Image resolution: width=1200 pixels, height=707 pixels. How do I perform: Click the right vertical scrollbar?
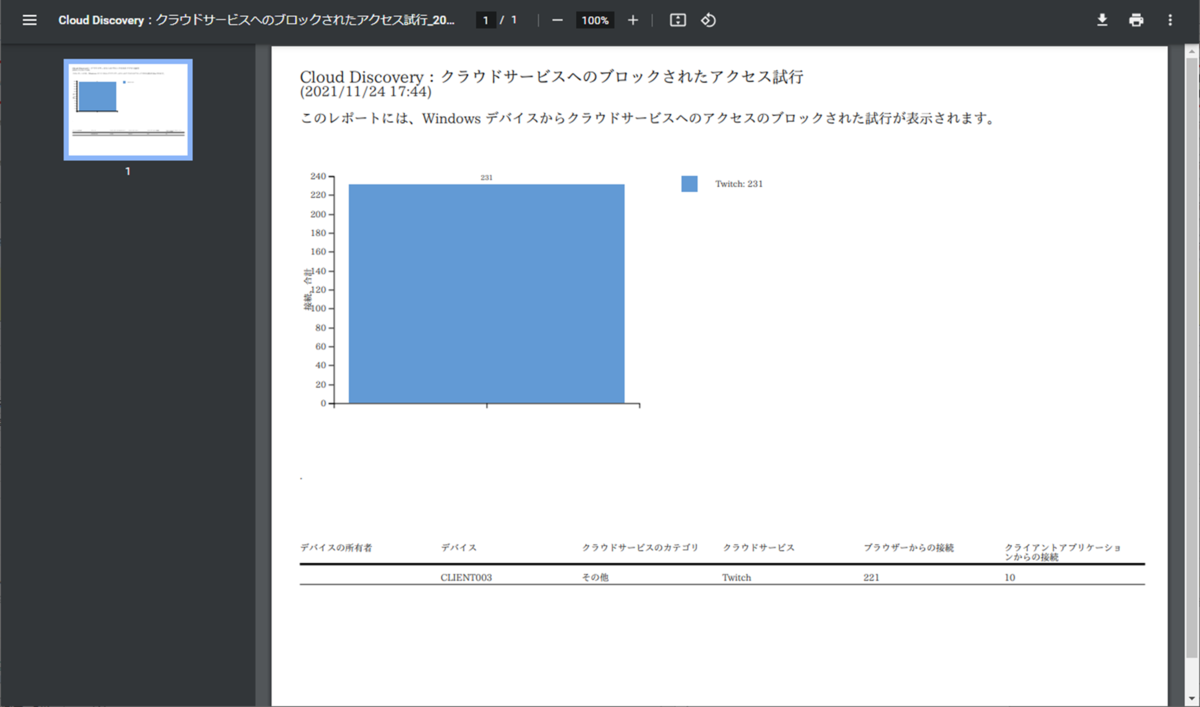coord(1194,350)
